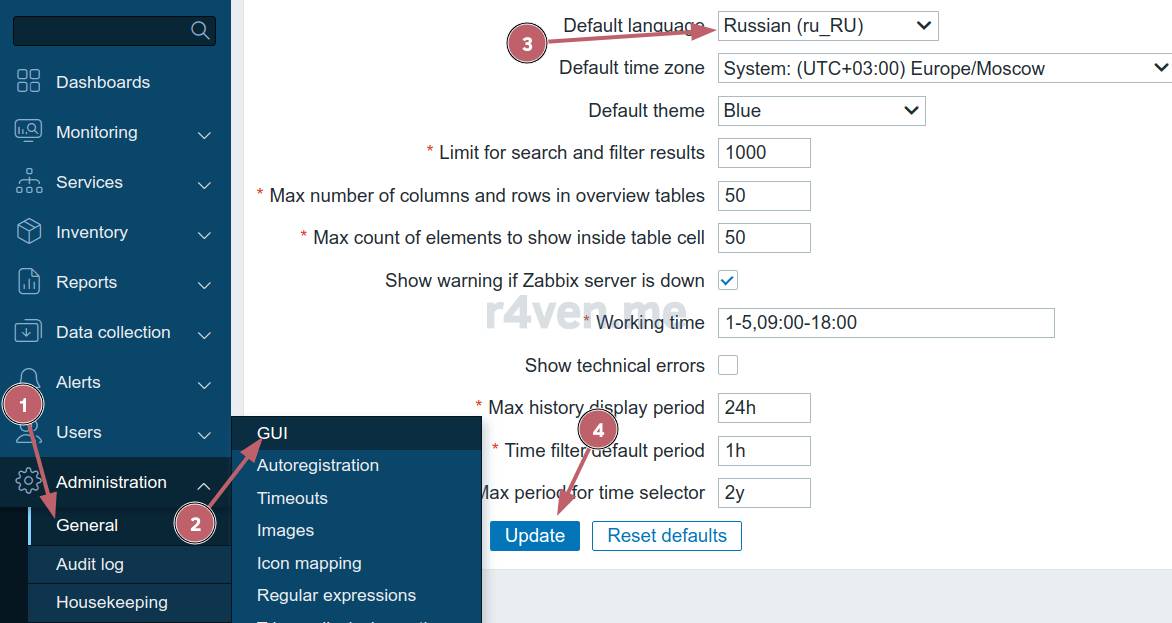Click the Inventory cube icon
The height and width of the screenshot is (623, 1172).
point(29,232)
